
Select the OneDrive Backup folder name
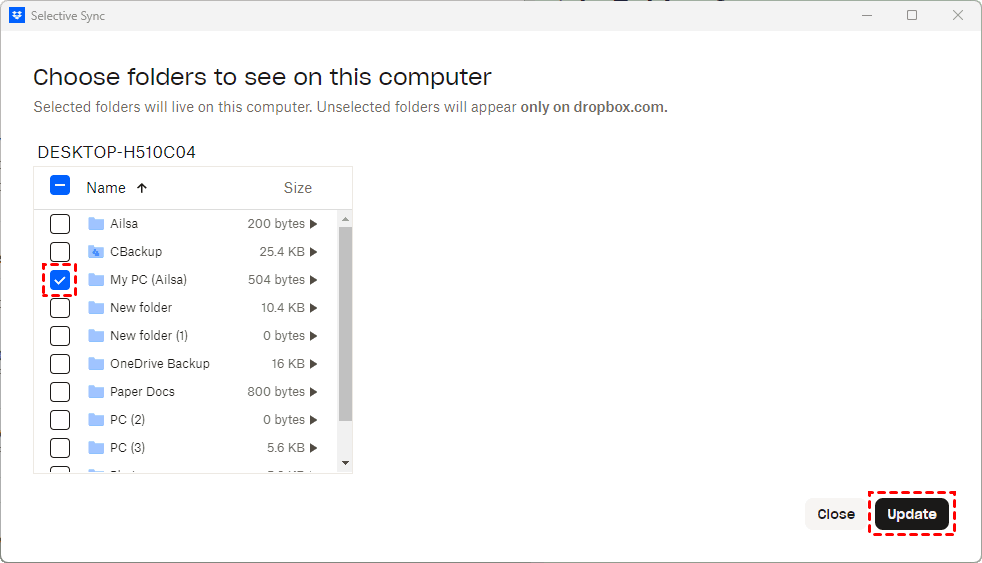click(x=160, y=364)
